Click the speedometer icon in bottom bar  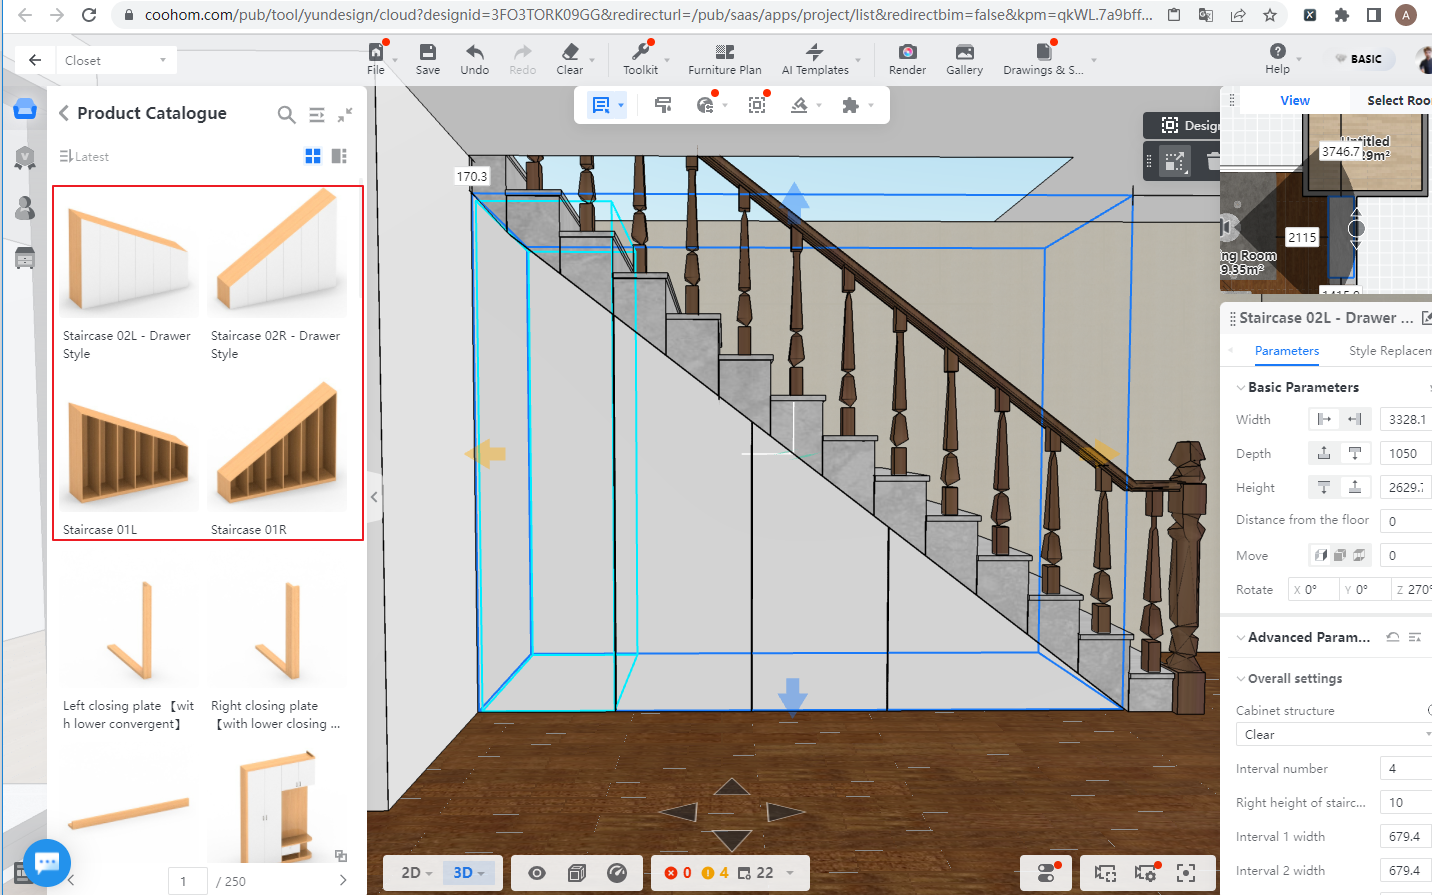[x=617, y=873]
